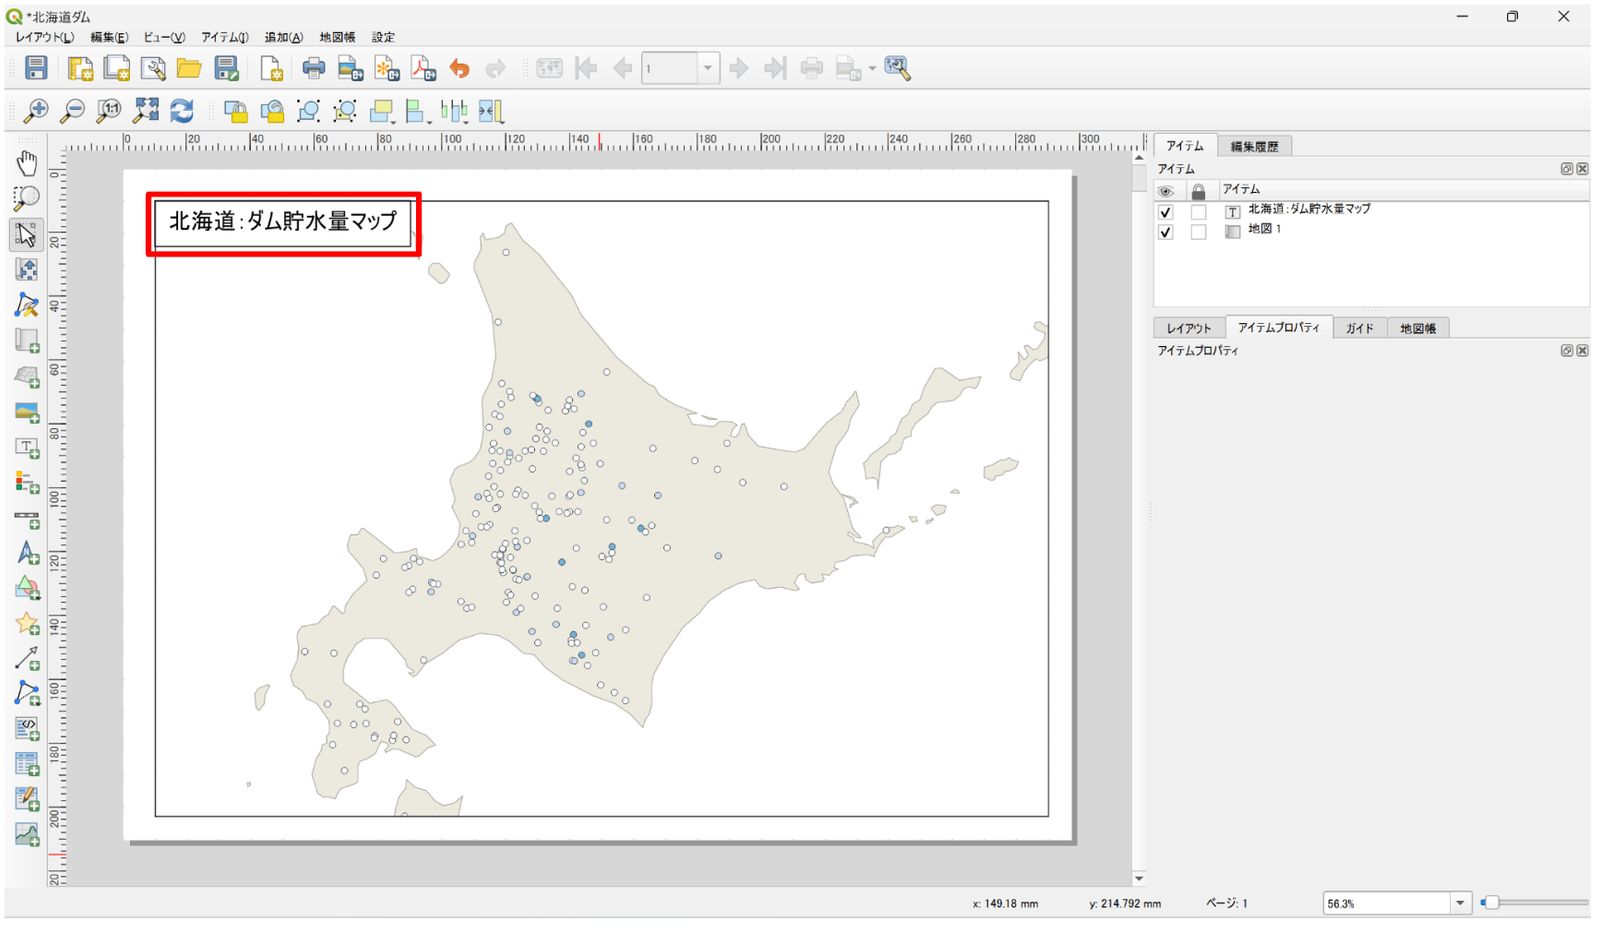Open the 追加 menu

click(283, 37)
